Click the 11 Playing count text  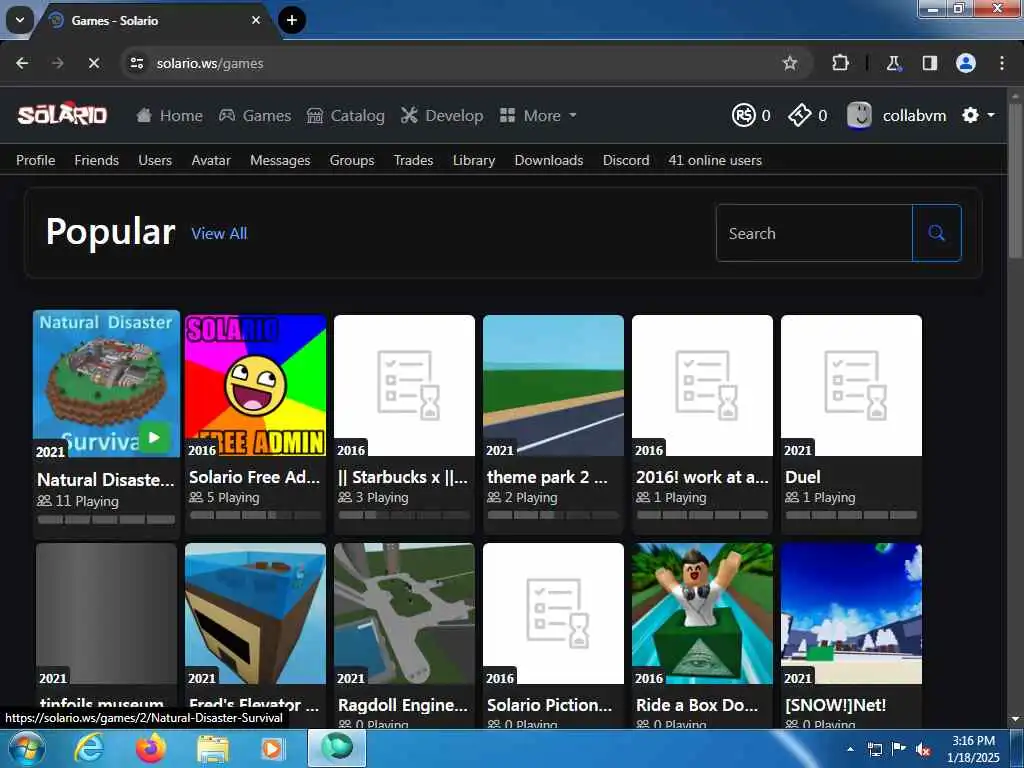[87, 501]
